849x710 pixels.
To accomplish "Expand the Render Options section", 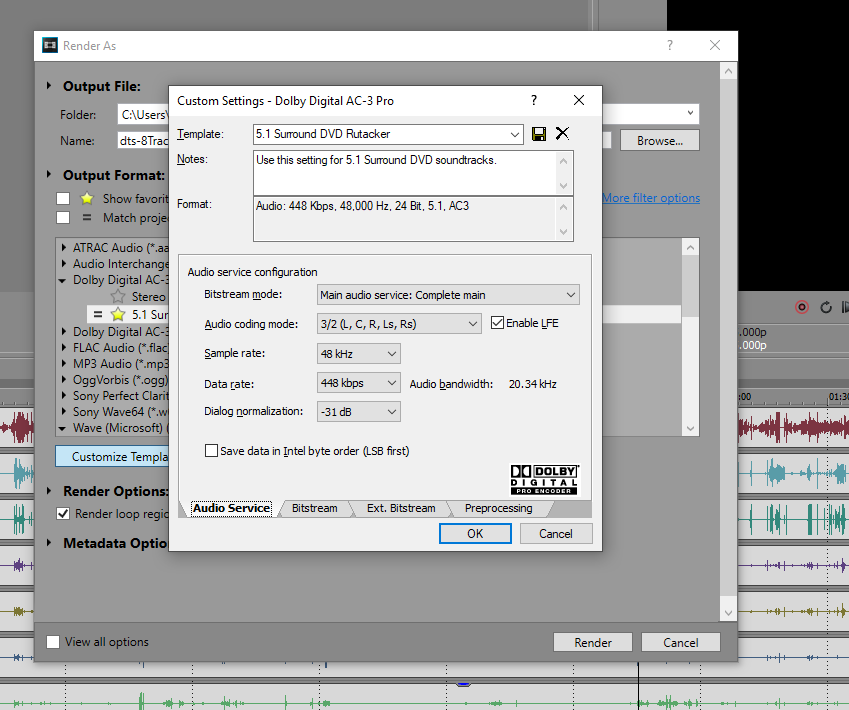I will [49, 491].
